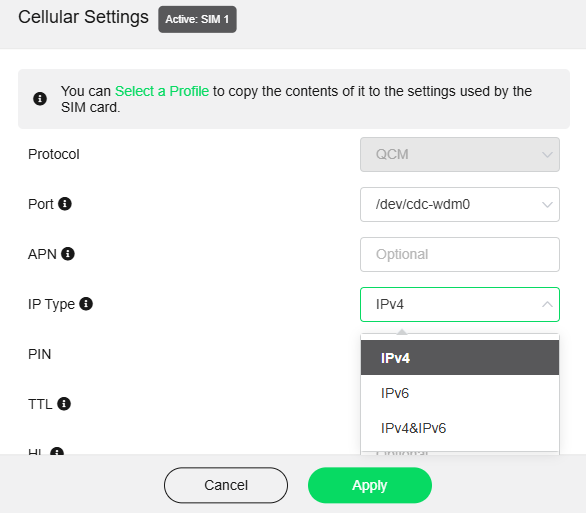Click the up chevron in IP Type field

point(547,304)
